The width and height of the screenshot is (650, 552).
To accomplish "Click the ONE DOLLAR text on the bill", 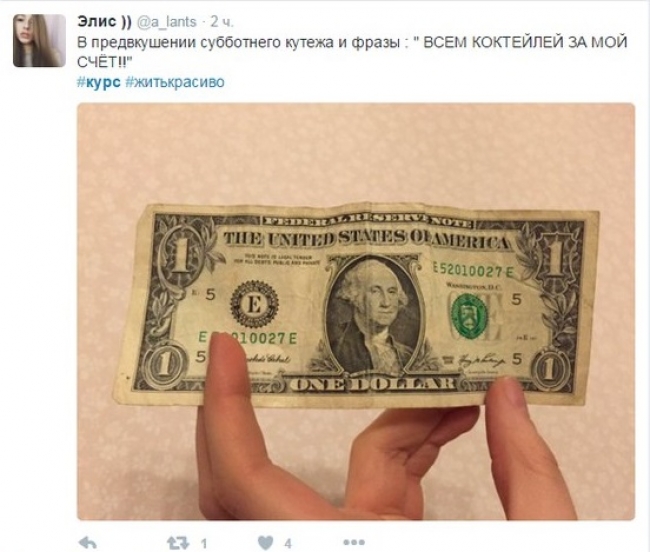I will [x=372, y=383].
